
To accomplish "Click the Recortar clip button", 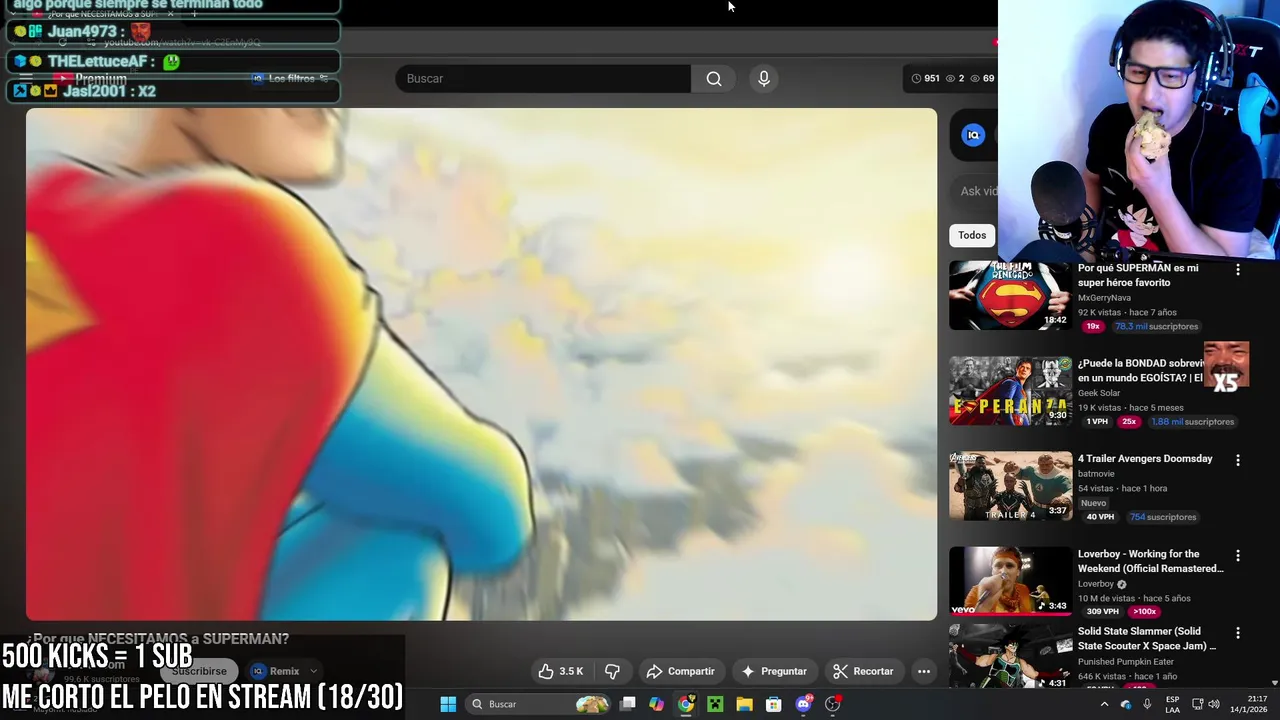I will [x=863, y=671].
